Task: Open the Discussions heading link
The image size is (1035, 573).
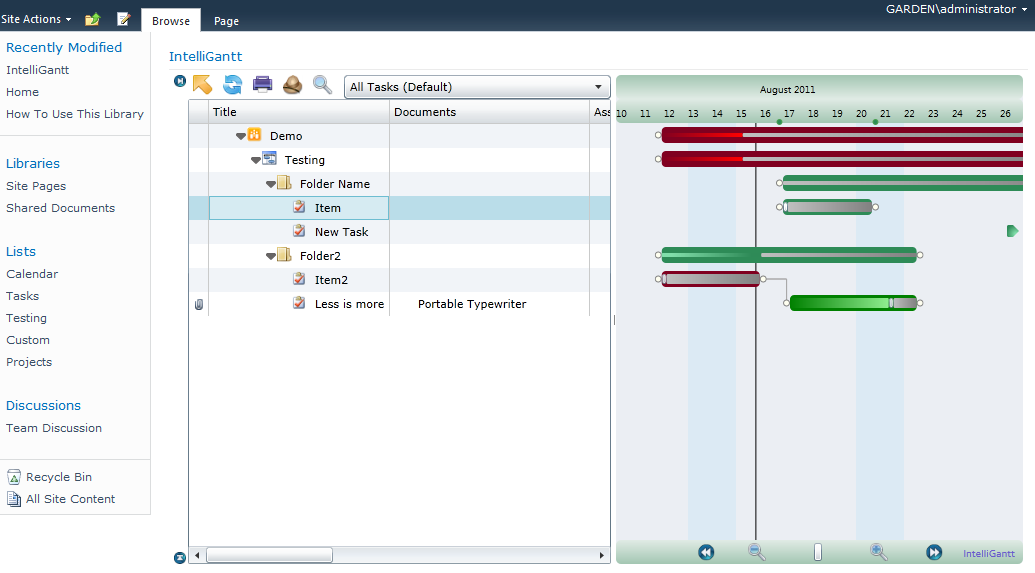Action: pyautogui.click(x=44, y=406)
